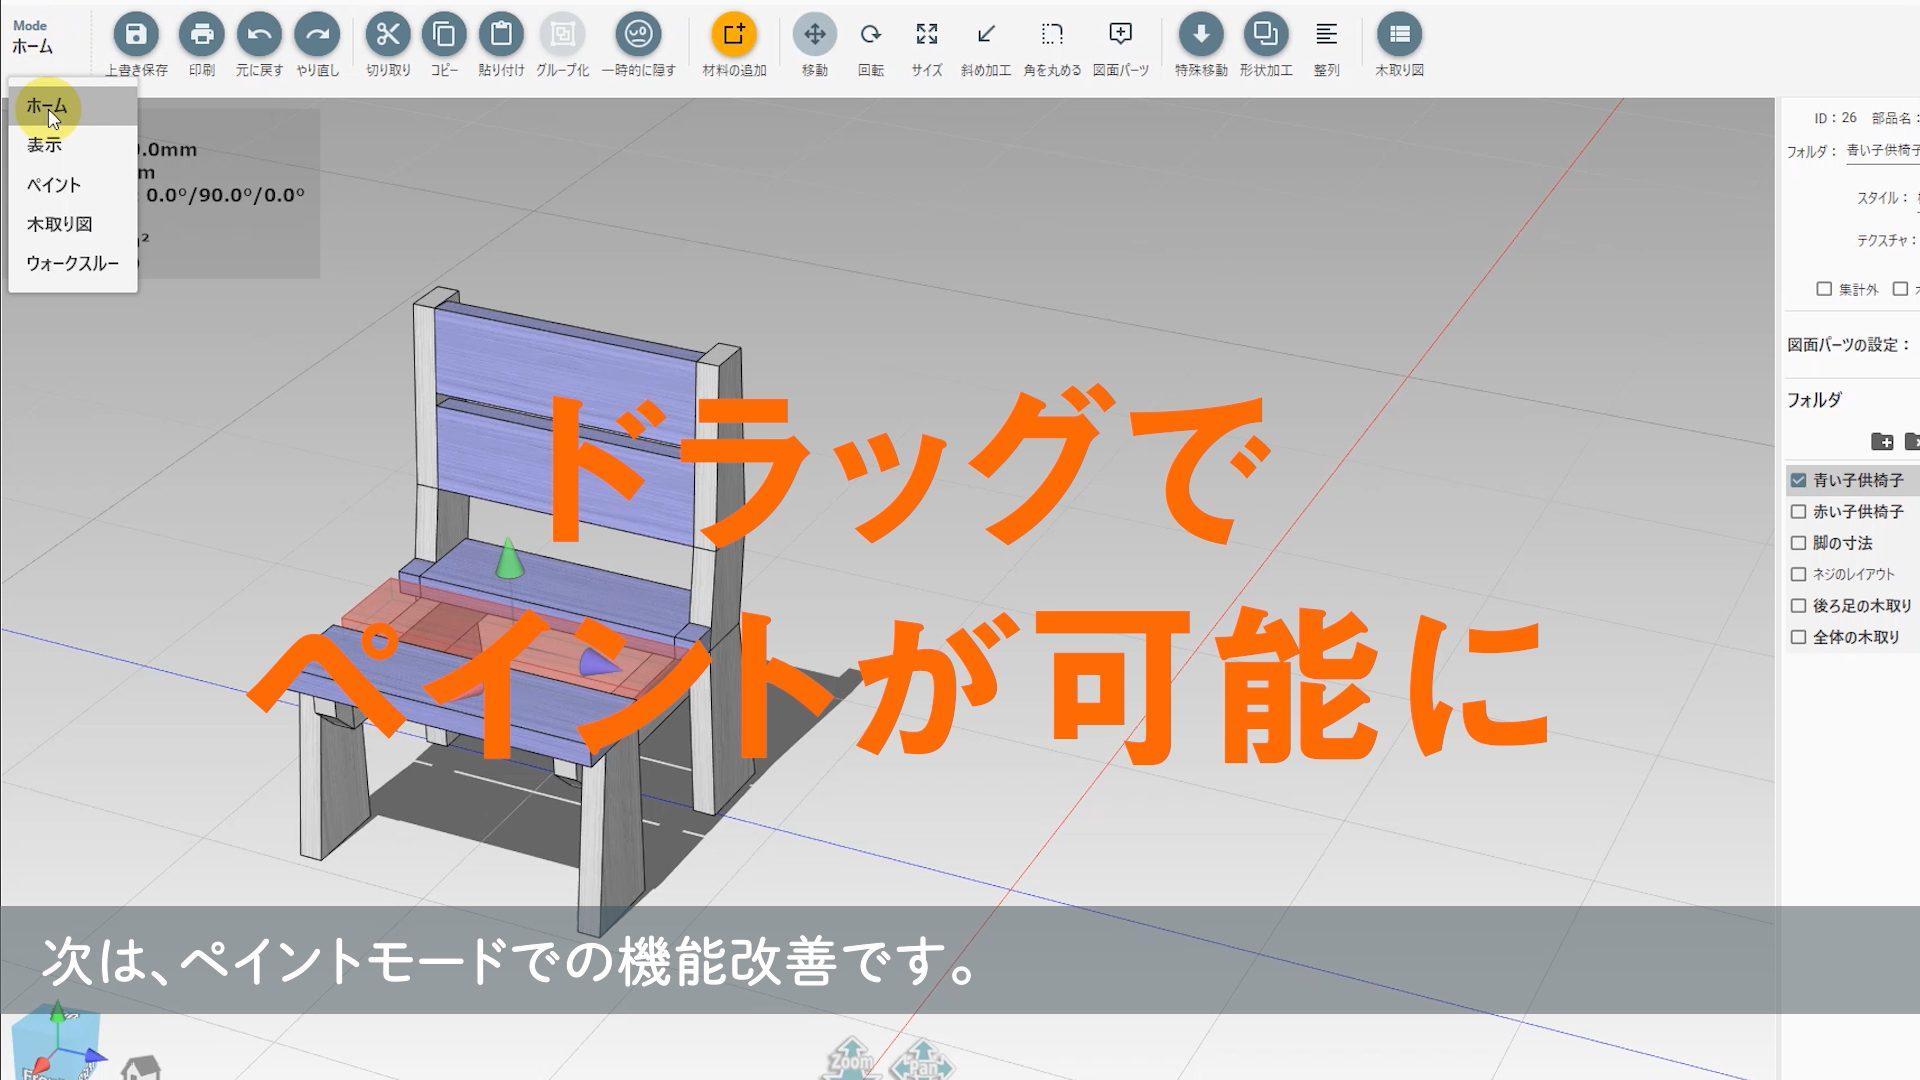This screenshot has height=1080, width=1920.
Task: Select the 角を丸める round corner tool
Action: click(1052, 35)
